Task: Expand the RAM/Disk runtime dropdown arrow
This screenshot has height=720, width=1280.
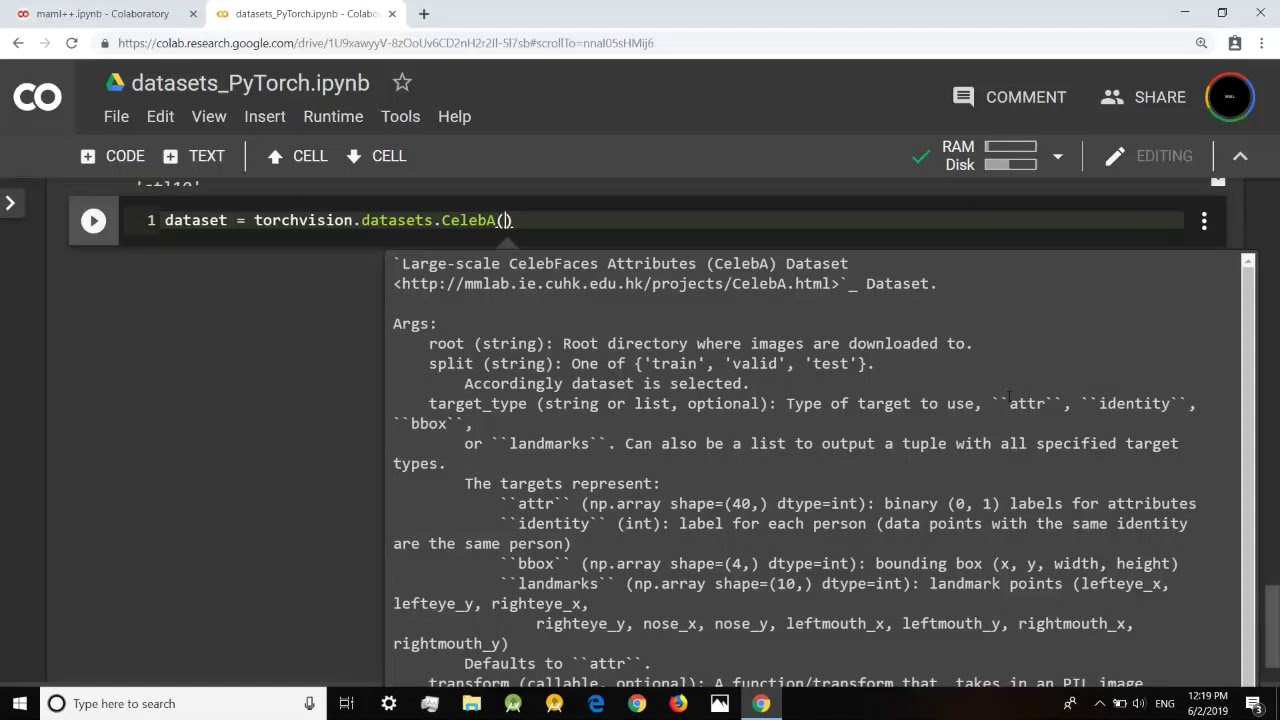Action: (1057, 156)
